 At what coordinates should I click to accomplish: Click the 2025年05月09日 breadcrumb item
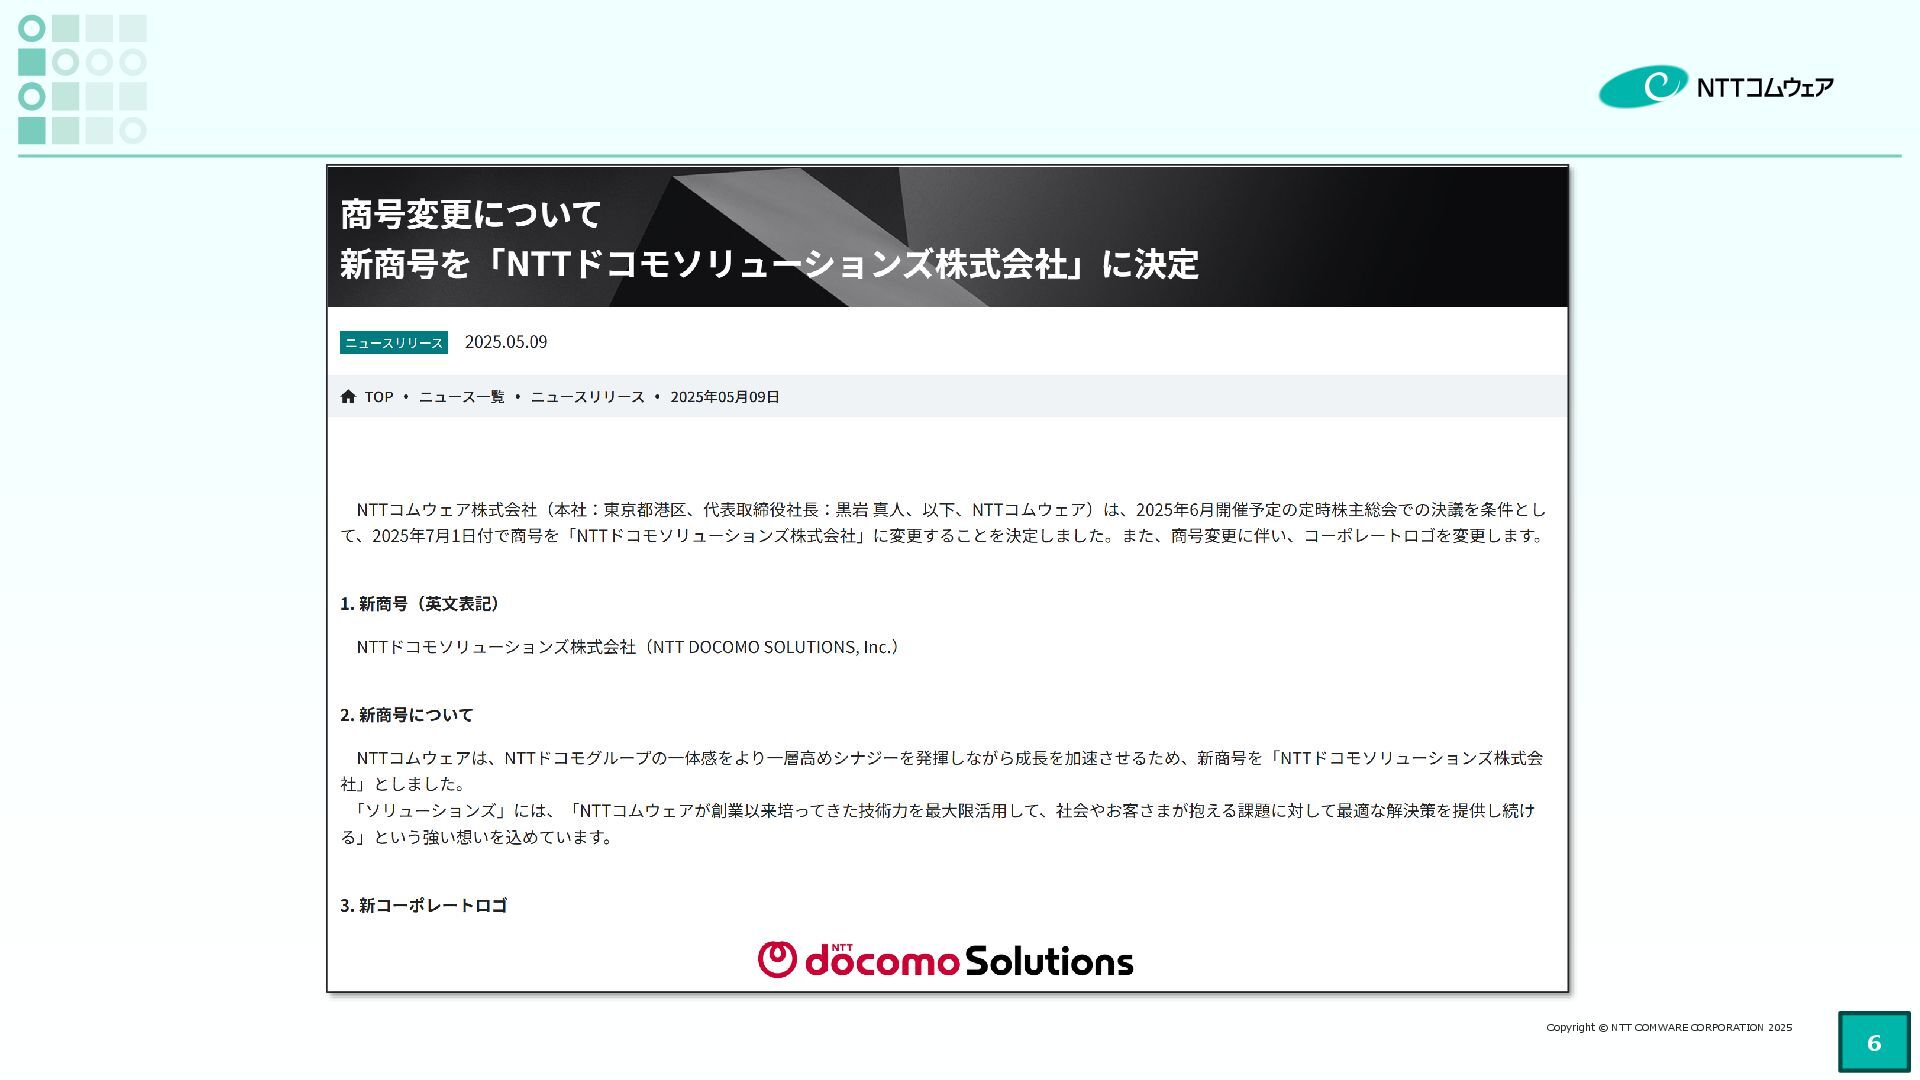point(724,397)
